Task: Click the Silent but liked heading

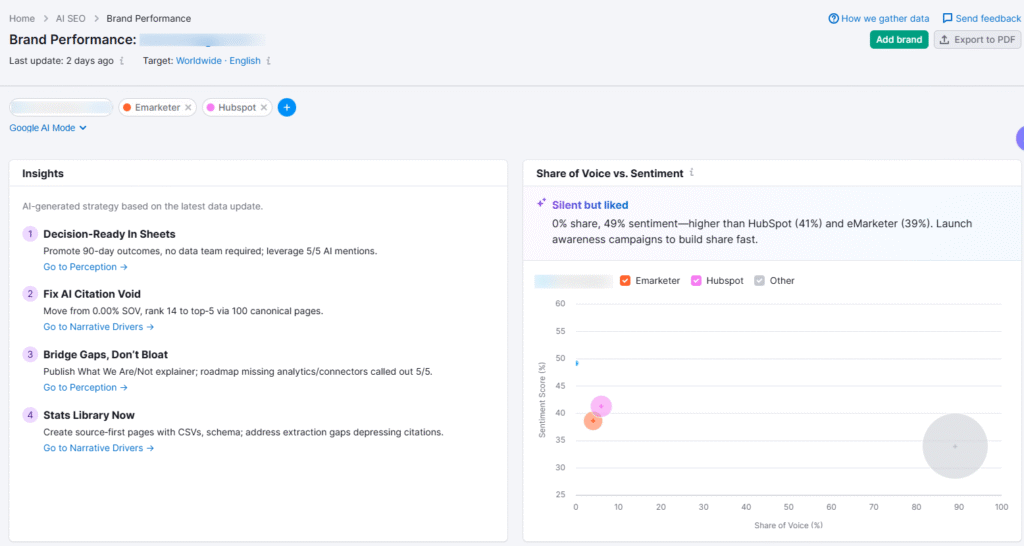Action: (x=590, y=205)
